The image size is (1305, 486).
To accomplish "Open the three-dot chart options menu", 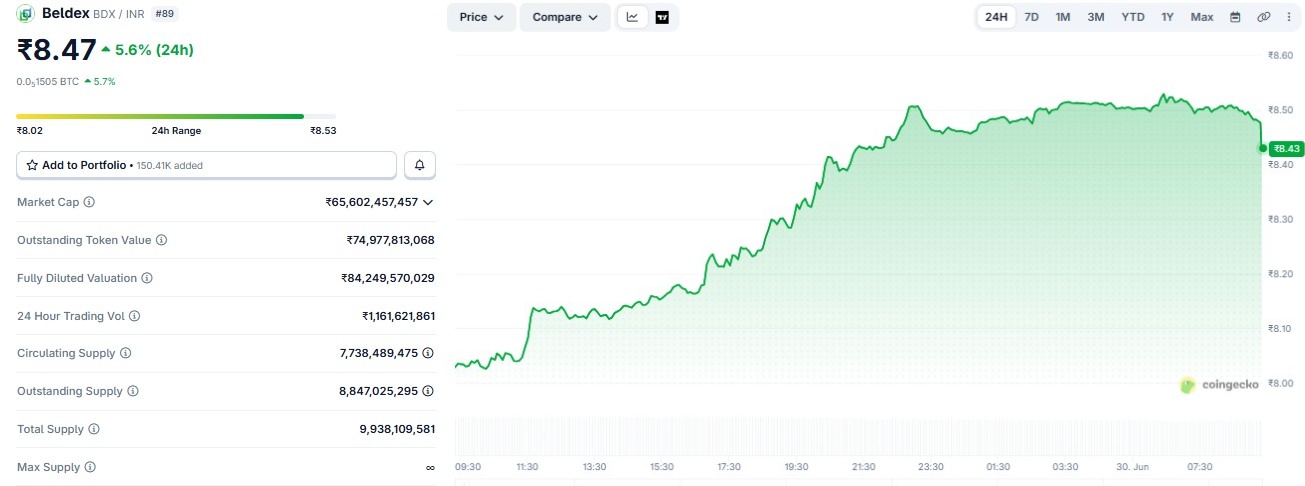I will point(1288,17).
